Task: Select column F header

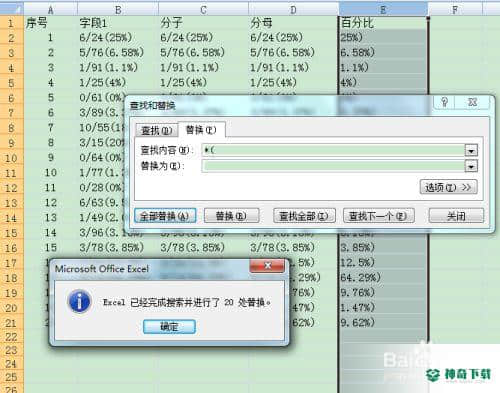Action: coord(455,10)
